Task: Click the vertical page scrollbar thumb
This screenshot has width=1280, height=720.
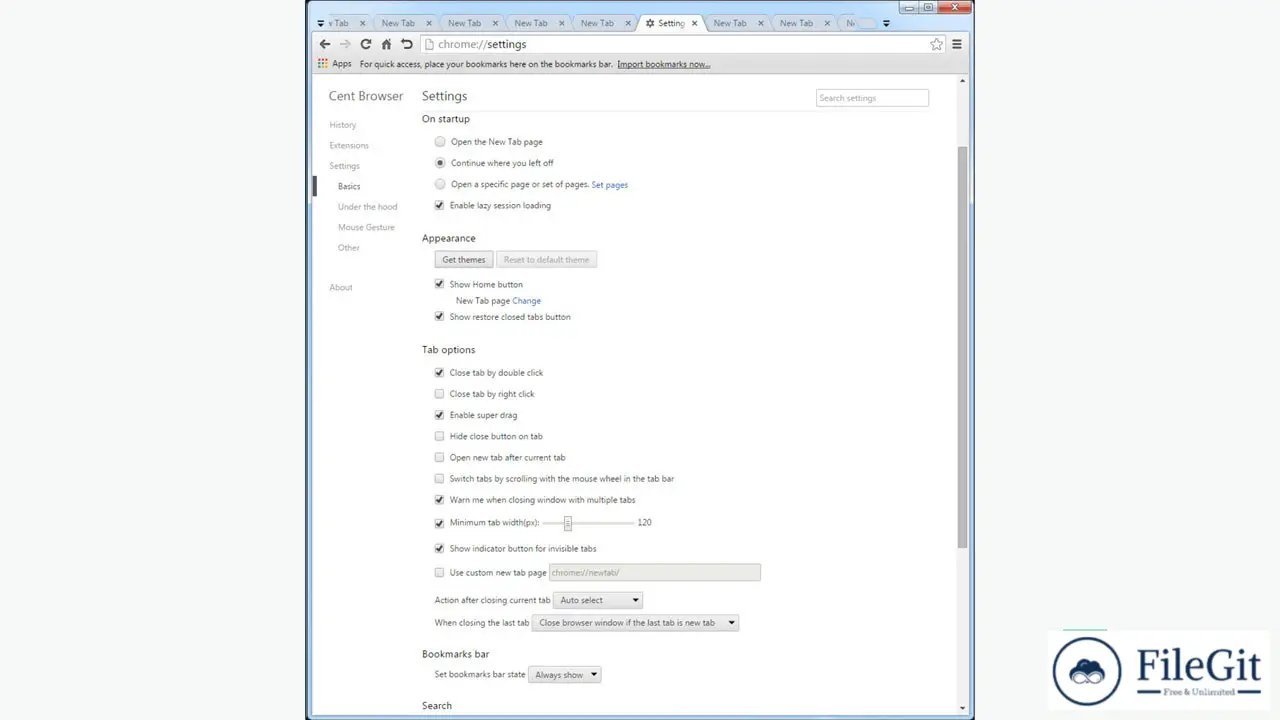Action: pyautogui.click(x=963, y=347)
